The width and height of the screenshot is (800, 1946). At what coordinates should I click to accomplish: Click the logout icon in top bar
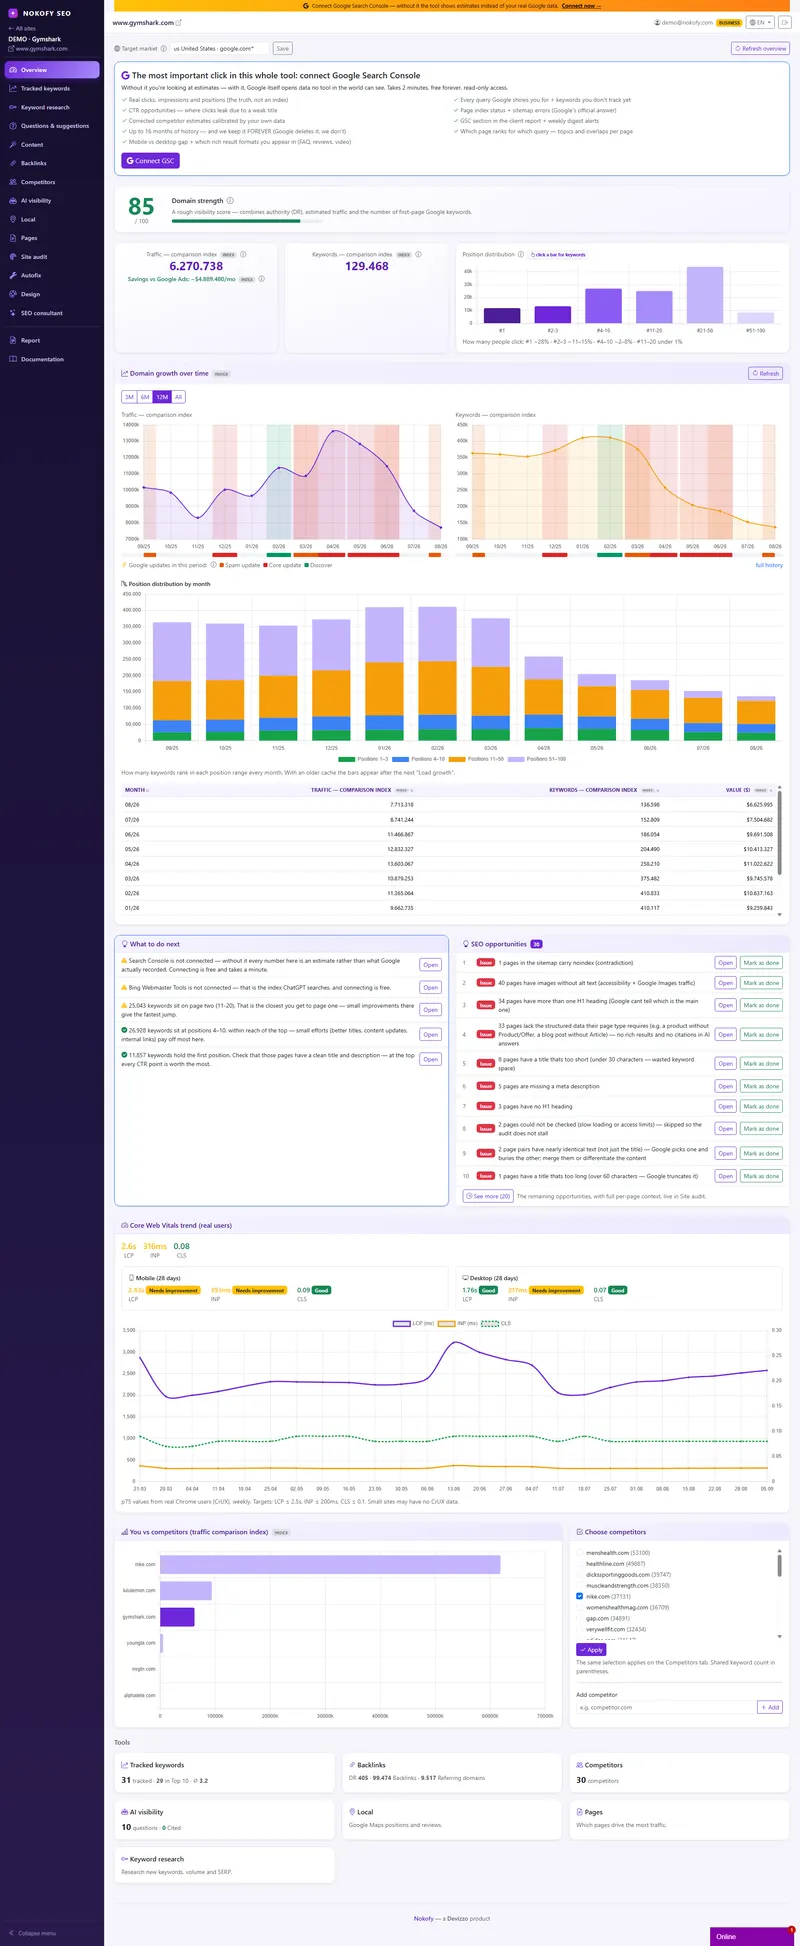(x=785, y=22)
